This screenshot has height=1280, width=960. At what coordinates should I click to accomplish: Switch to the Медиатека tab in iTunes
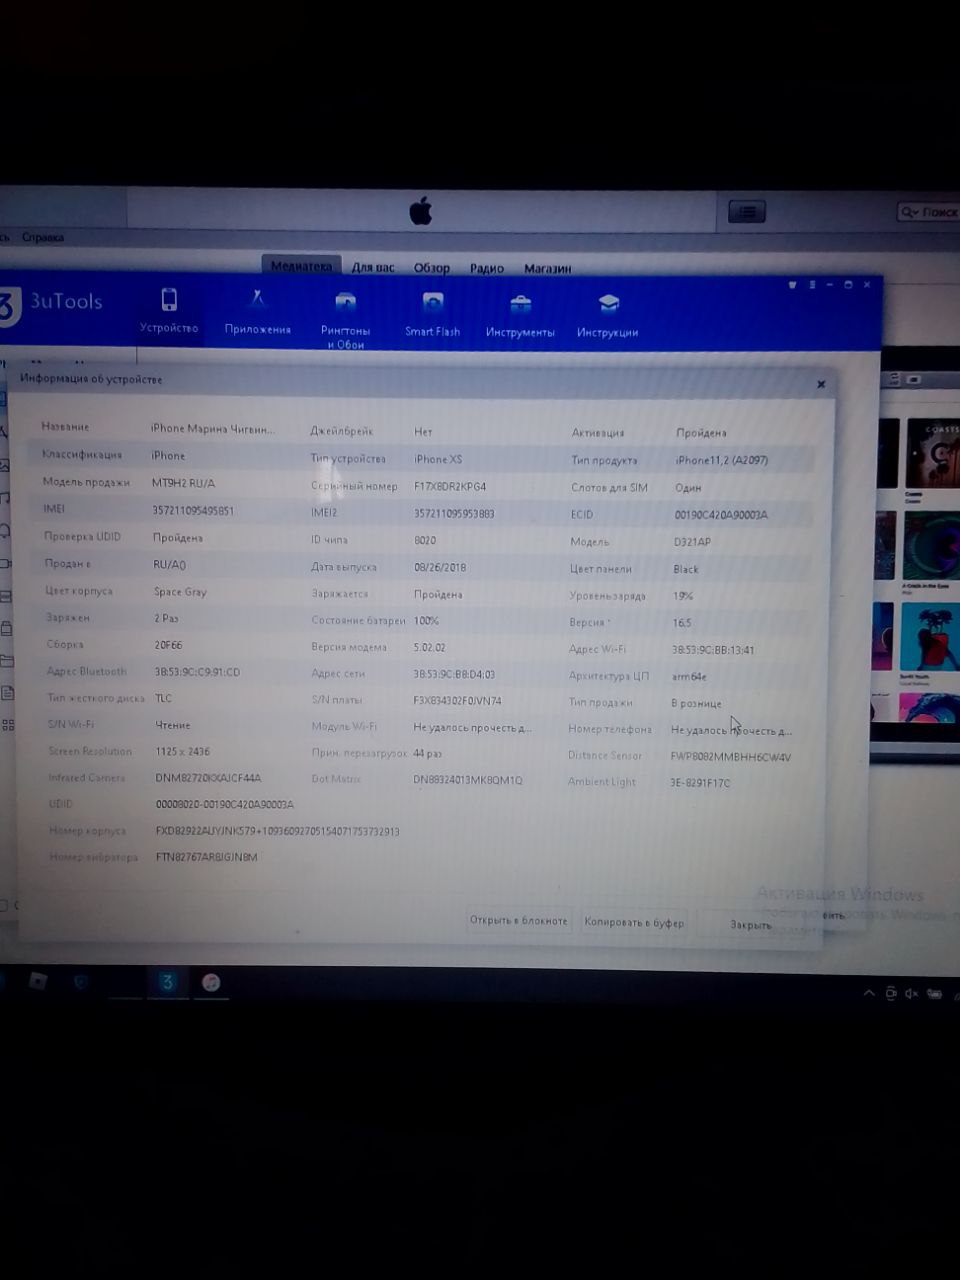(301, 266)
